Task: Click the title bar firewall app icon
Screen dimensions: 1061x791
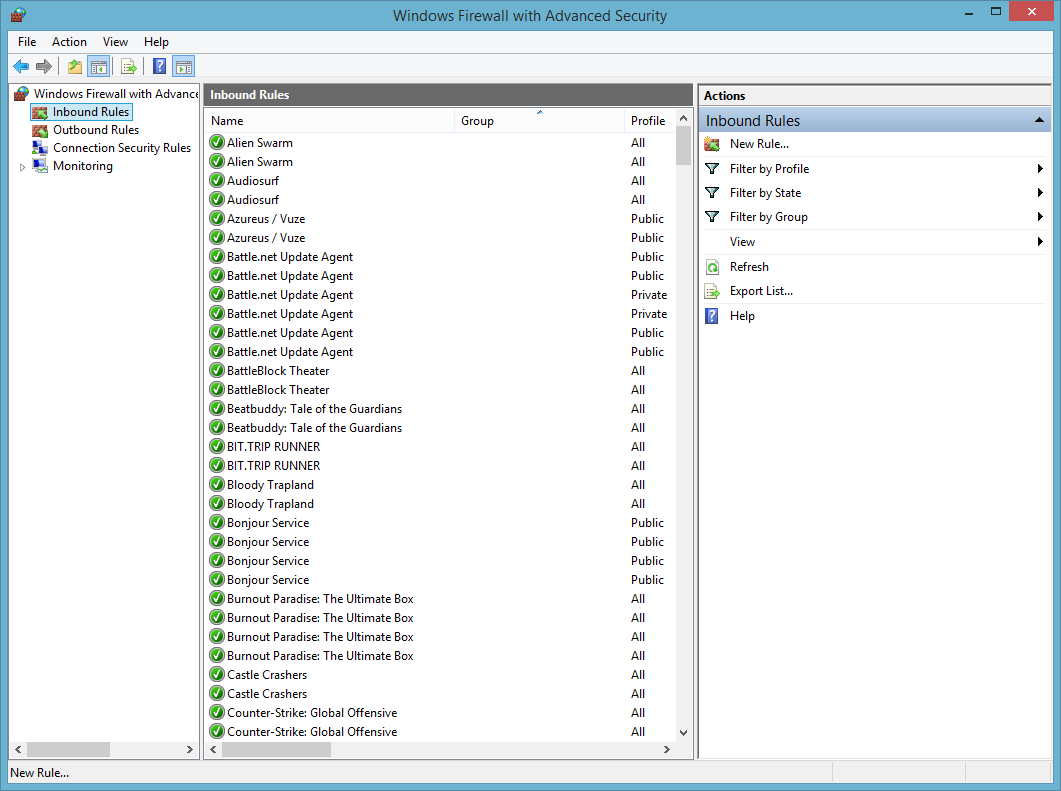Action: [18, 15]
